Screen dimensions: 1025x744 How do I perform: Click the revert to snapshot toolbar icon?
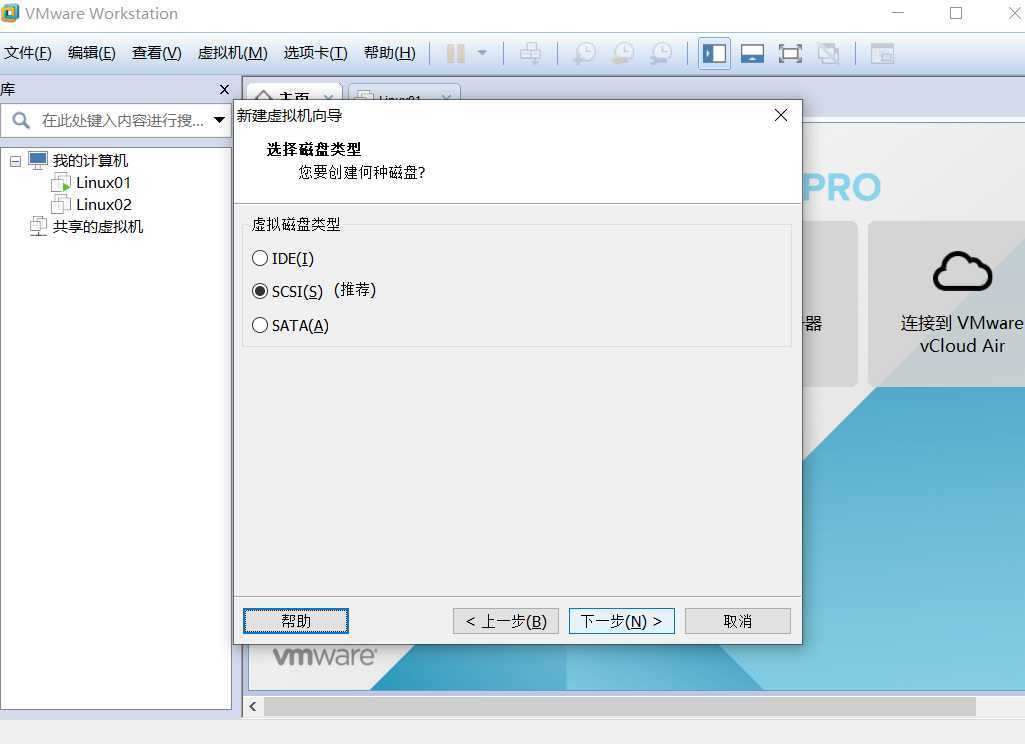[x=622, y=54]
